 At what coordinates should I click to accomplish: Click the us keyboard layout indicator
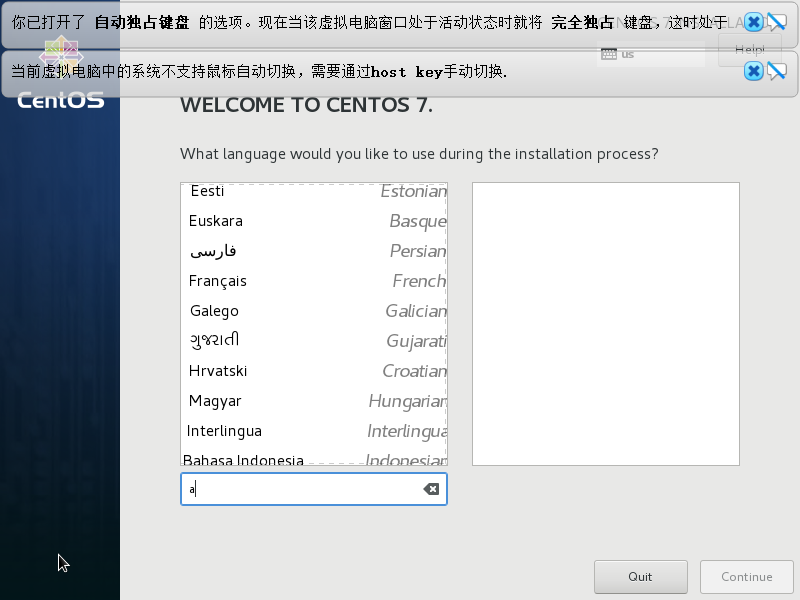651,54
